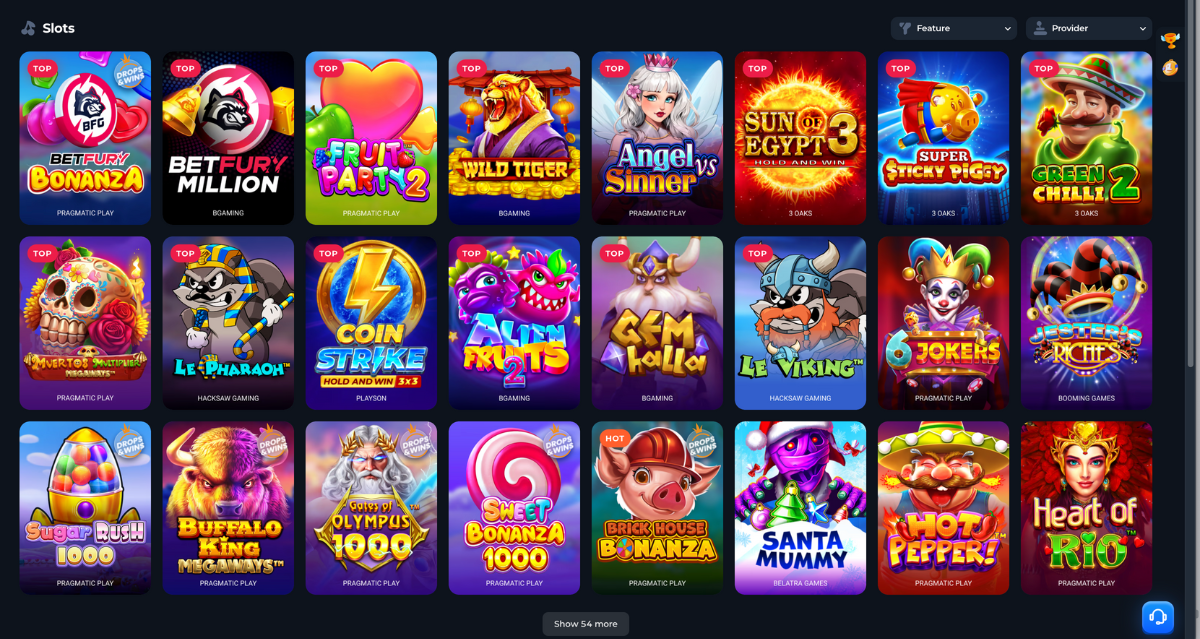Viewport: 1200px width, 639px height.
Task: Click the TOP badge on Wild Tiger
Action: (471, 69)
